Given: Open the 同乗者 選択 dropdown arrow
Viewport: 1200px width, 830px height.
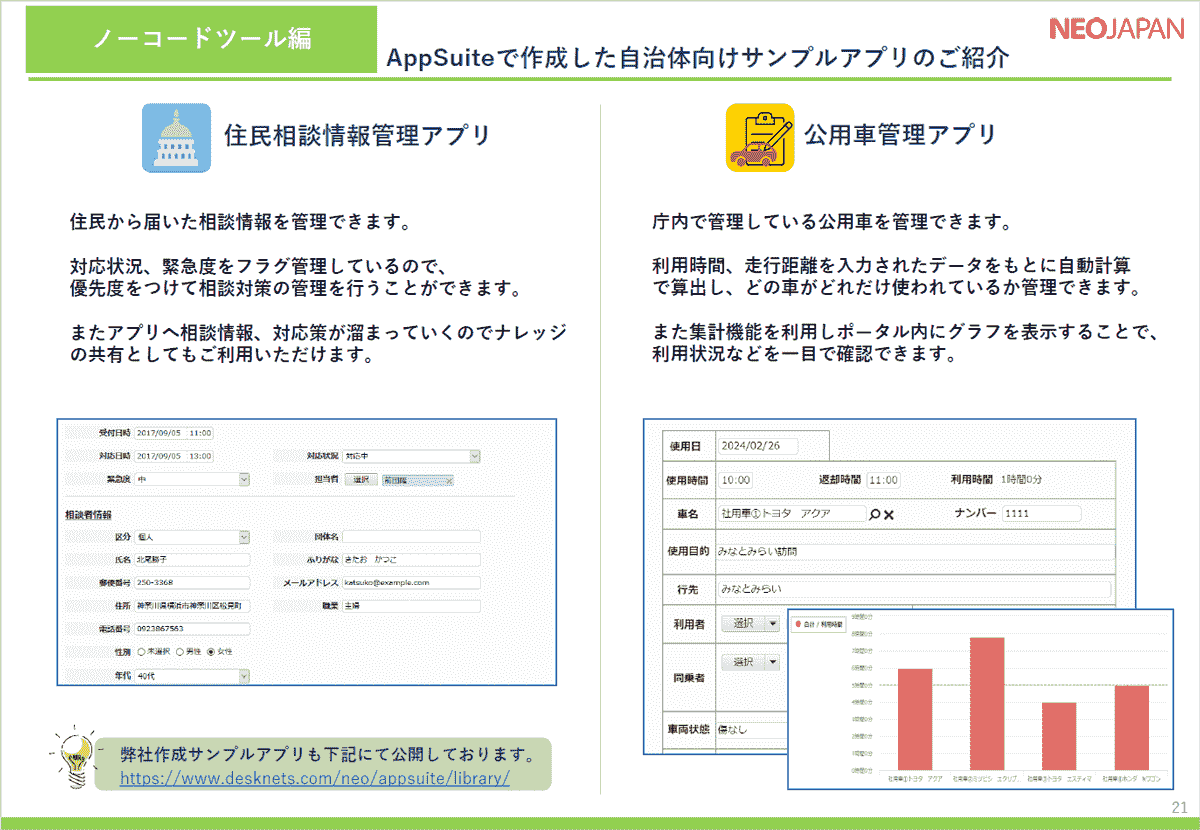Looking at the screenshot, I should (772, 662).
